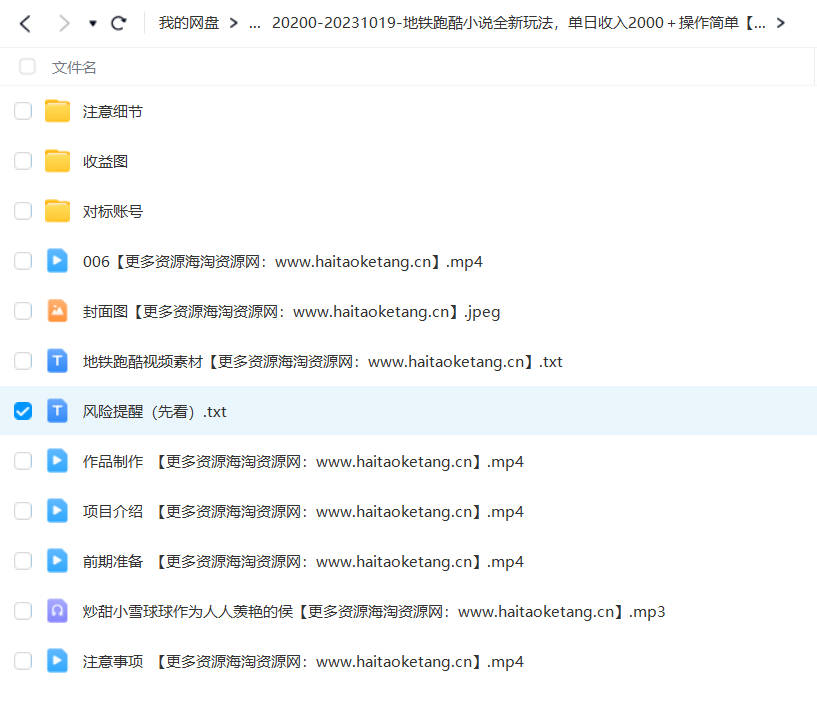Click the 对标账号 folder icon
Viewport: 817px width, 703px height.
(57, 211)
